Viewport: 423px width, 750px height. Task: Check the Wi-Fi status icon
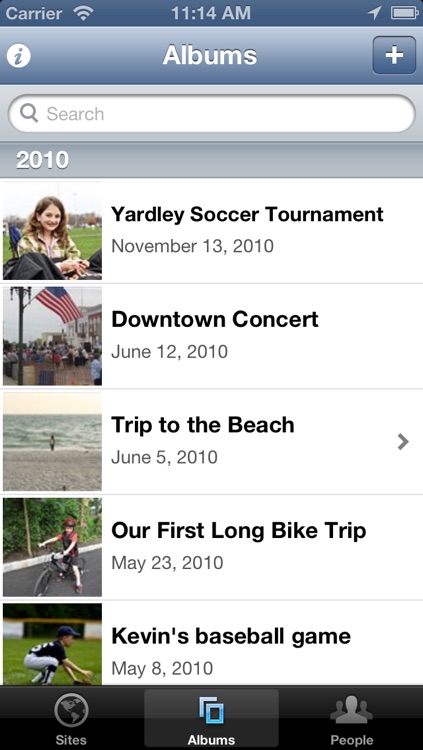coord(83,13)
